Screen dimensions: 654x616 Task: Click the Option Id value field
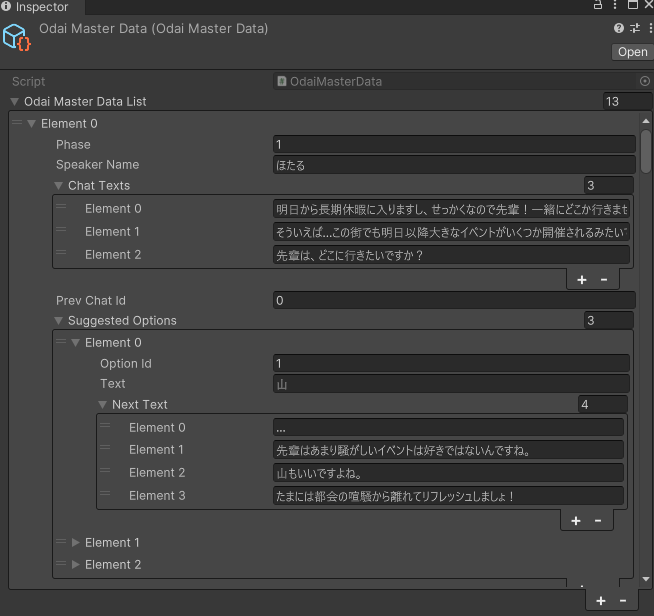click(451, 363)
